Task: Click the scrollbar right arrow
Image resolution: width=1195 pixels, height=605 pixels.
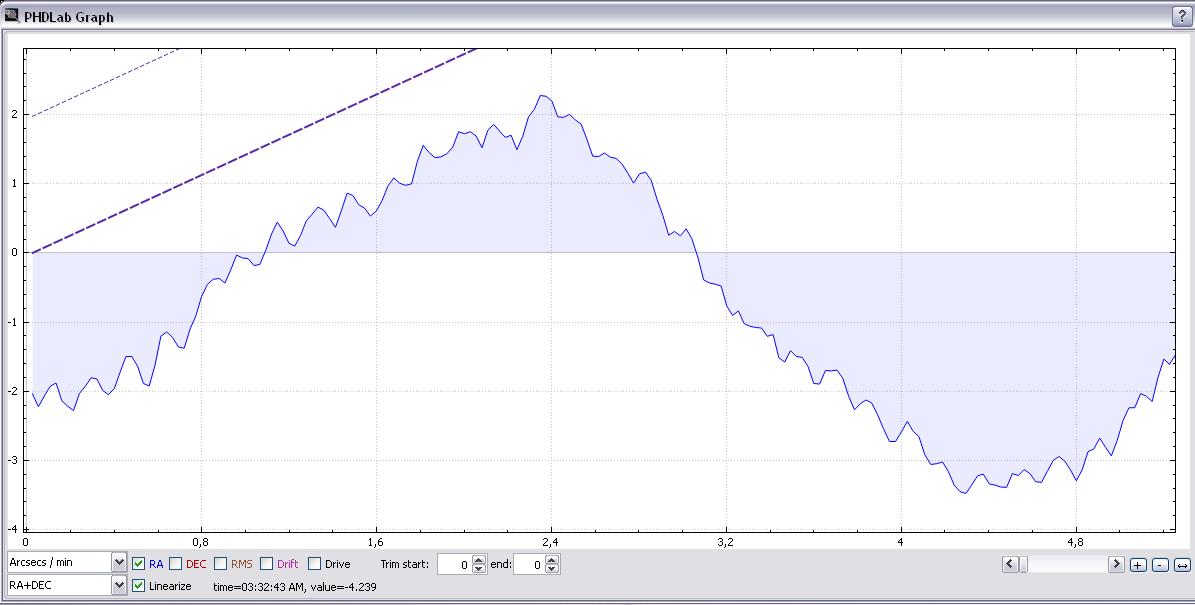Action: 1116,564
